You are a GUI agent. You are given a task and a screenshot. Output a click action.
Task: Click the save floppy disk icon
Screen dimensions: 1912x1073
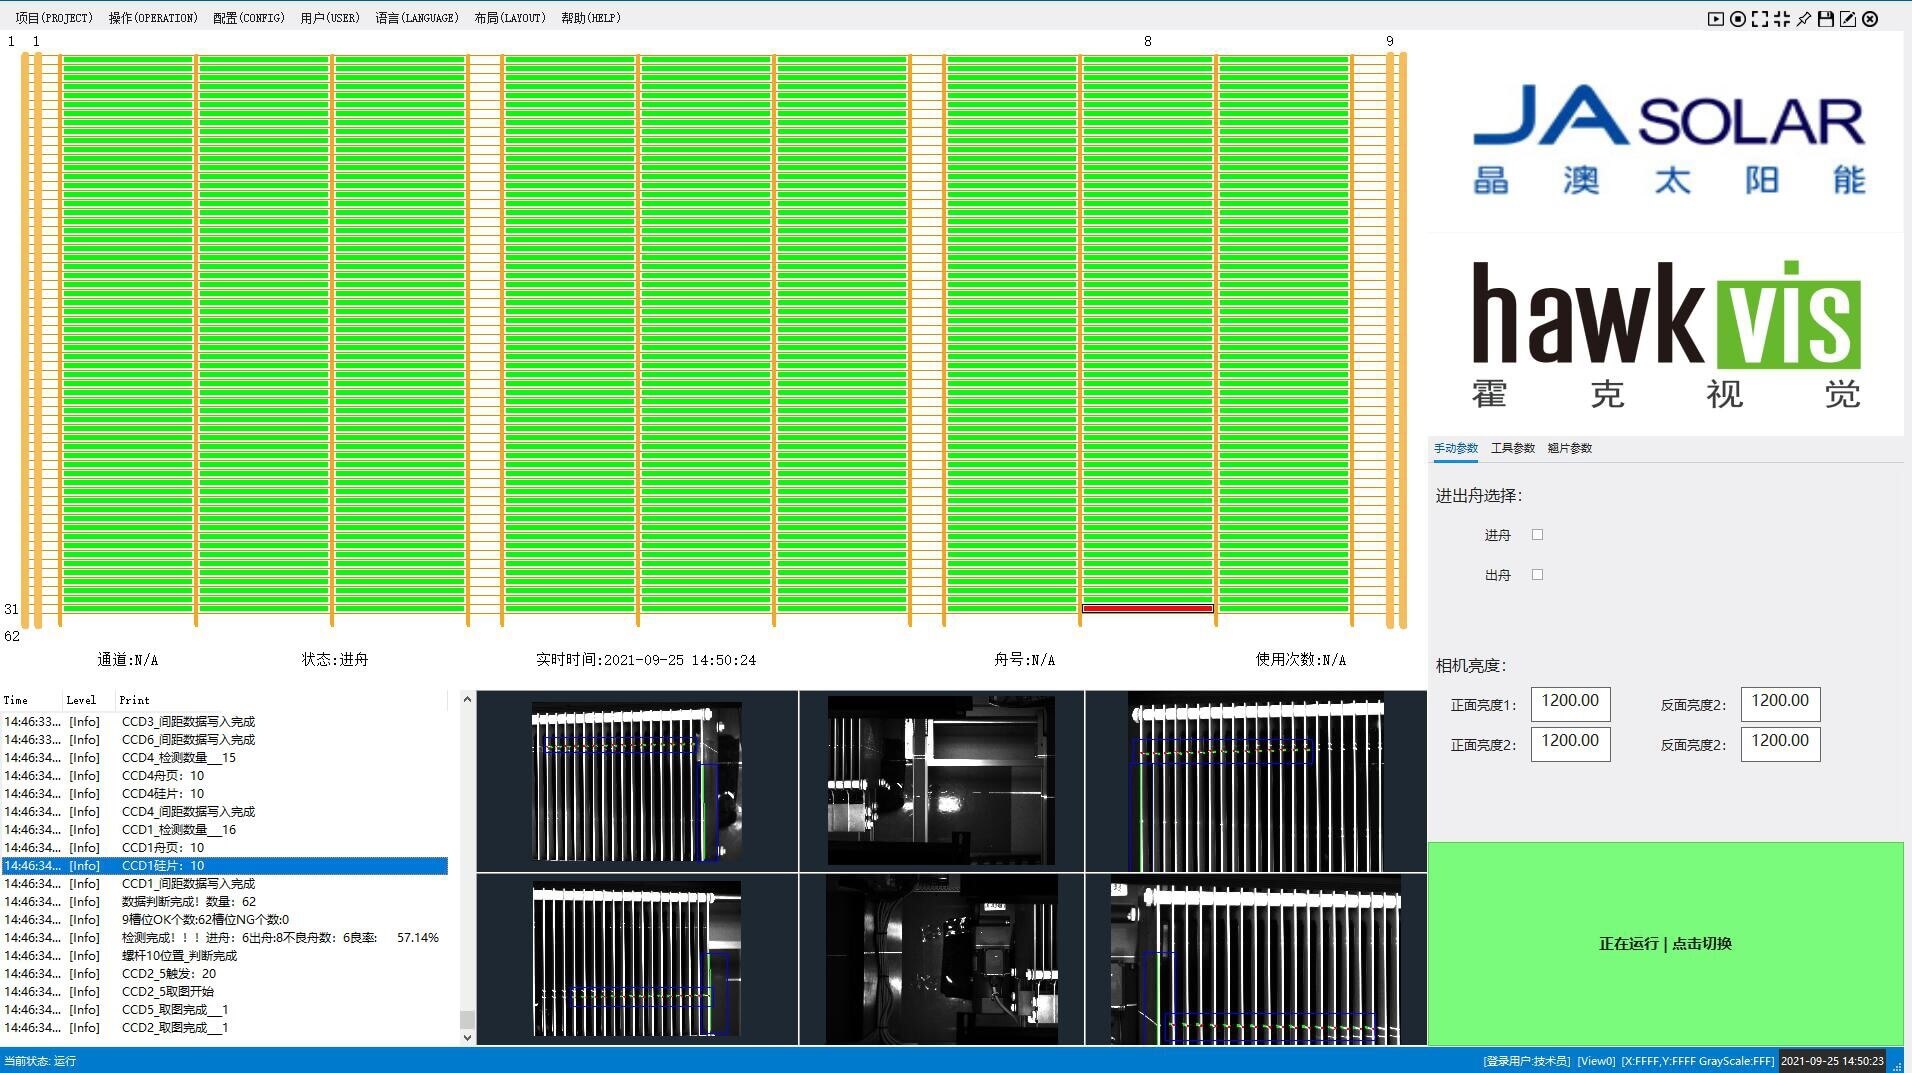[x=1826, y=19]
